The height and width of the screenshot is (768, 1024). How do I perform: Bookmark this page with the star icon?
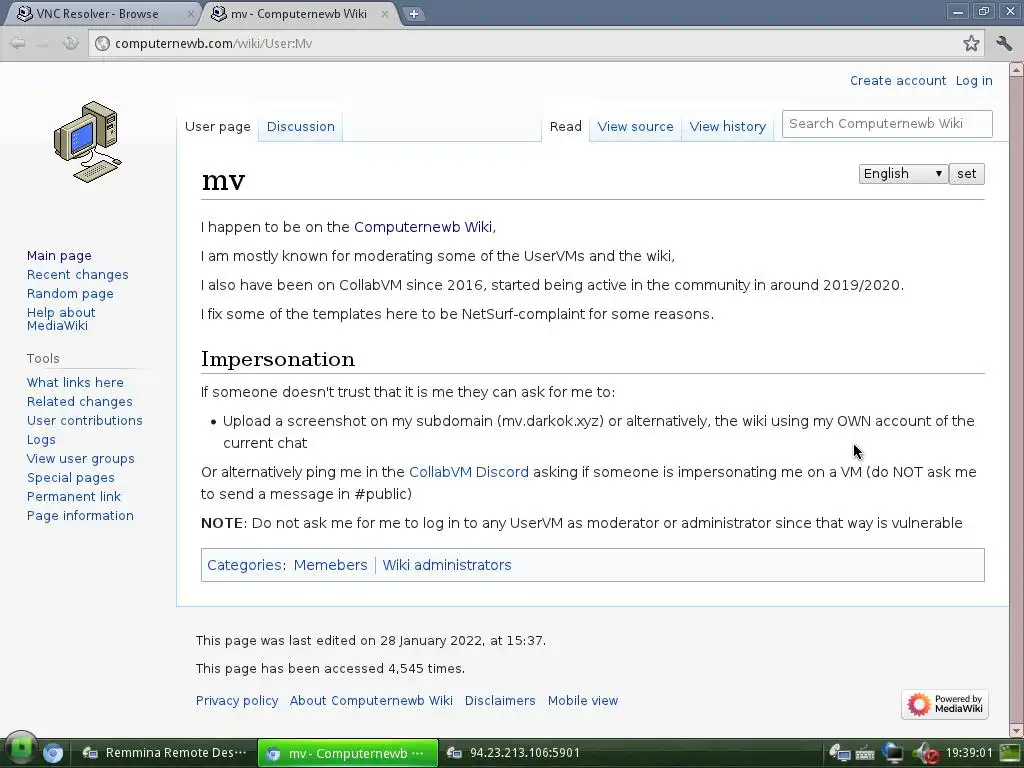[971, 43]
